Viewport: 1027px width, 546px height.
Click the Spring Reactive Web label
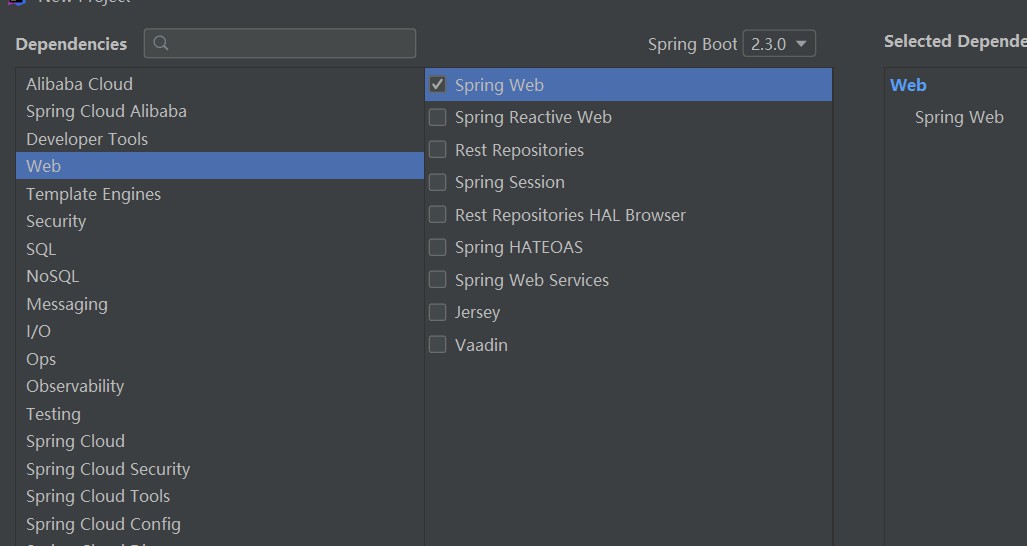[533, 117]
